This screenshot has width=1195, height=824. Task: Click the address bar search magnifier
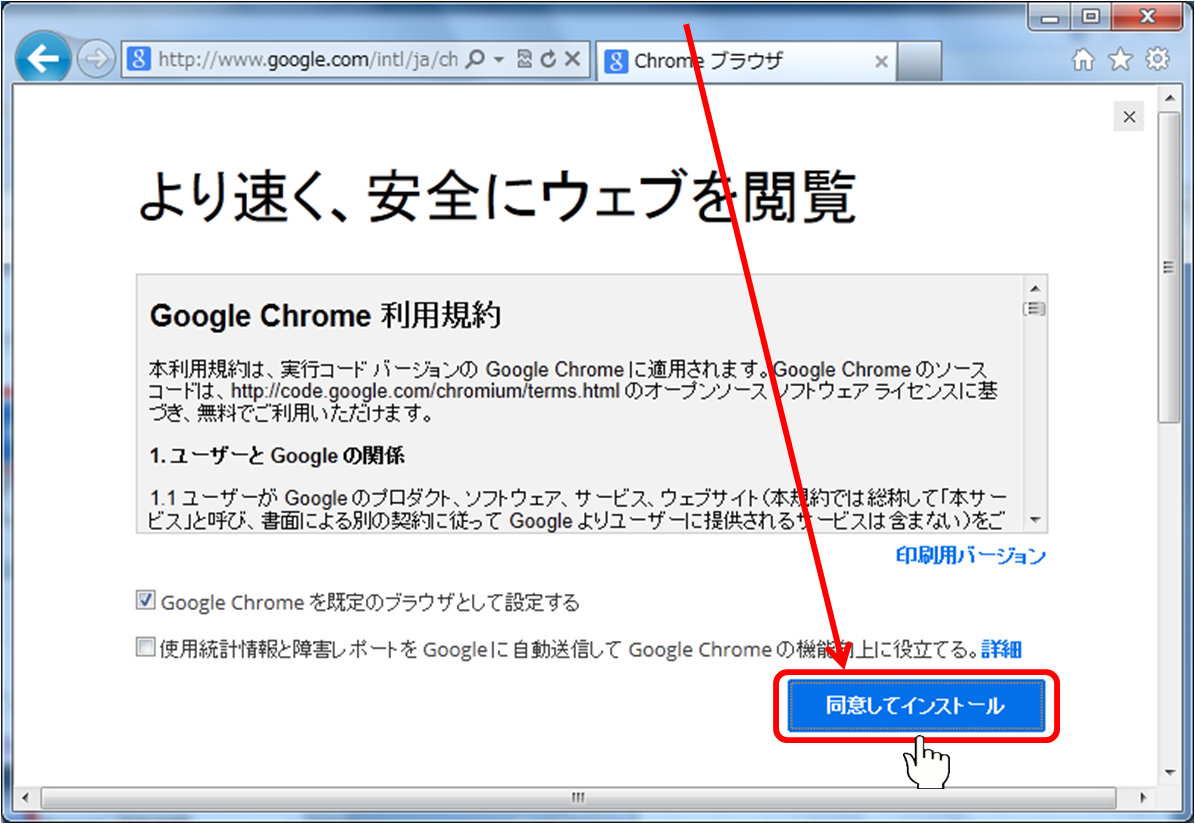[x=476, y=60]
